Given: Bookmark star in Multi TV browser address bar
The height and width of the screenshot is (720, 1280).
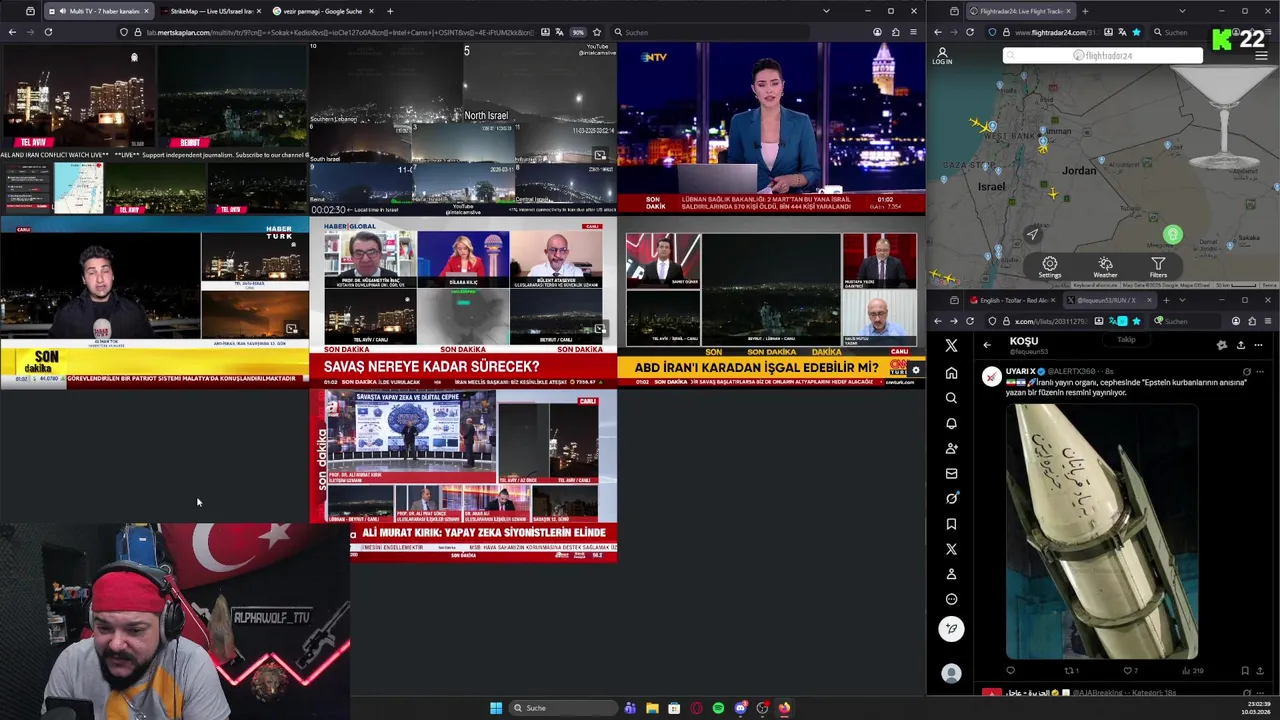Looking at the screenshot, I should coord(597,32).
